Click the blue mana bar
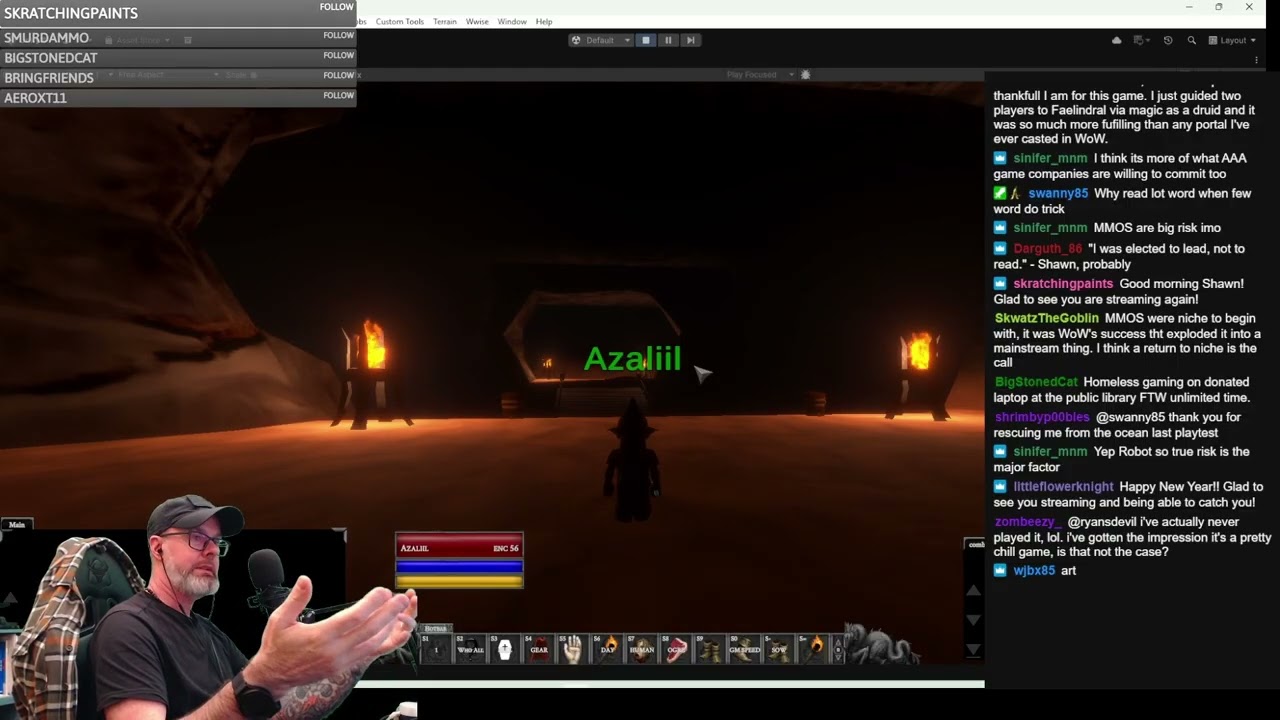This screenshot has height=720, width=1280. [459, 566]
